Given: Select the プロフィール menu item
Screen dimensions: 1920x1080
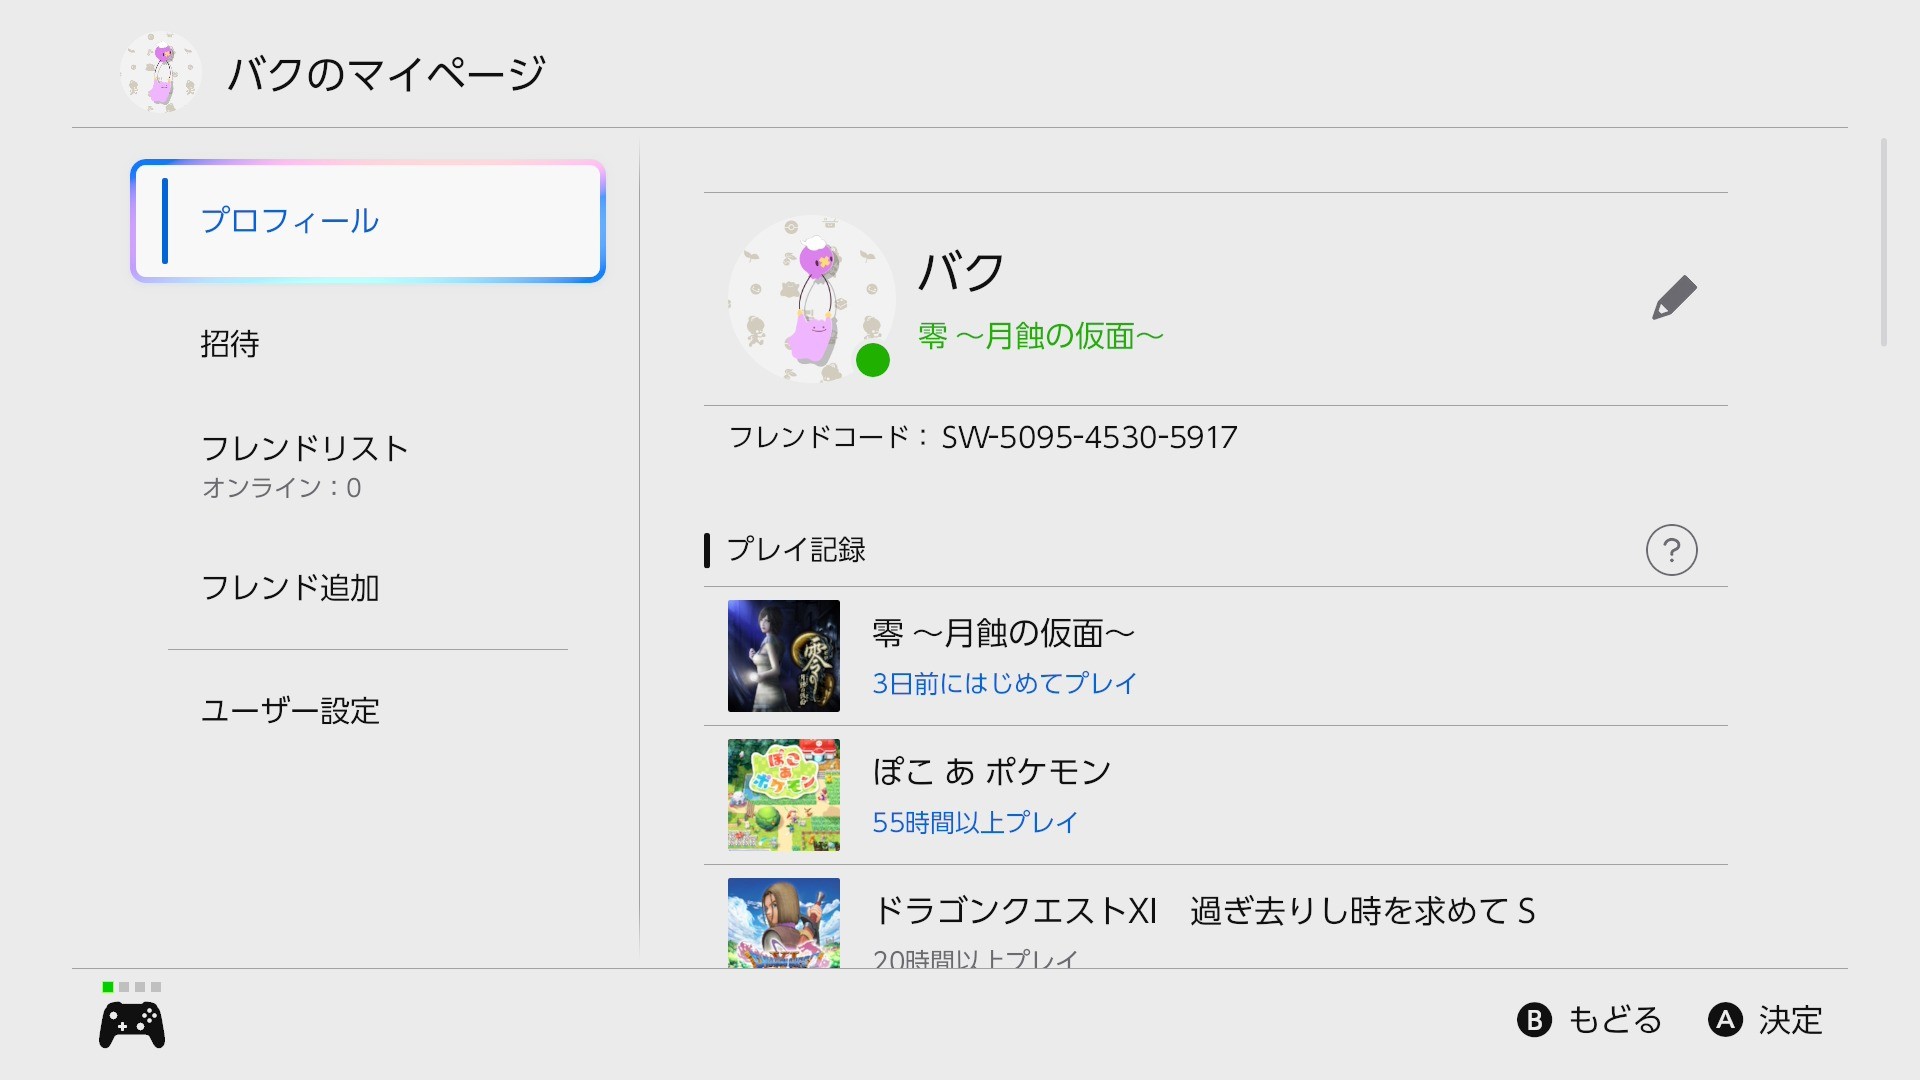Looking at the screenshot, I should point(368,221).
